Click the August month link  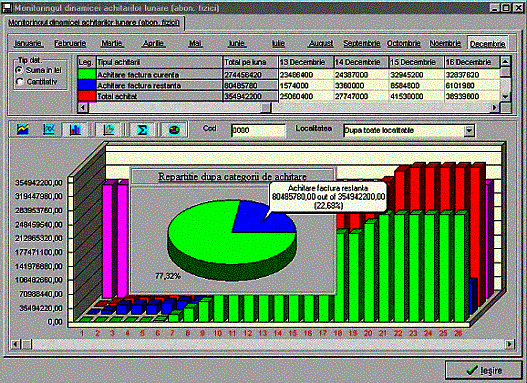[321, 43]
